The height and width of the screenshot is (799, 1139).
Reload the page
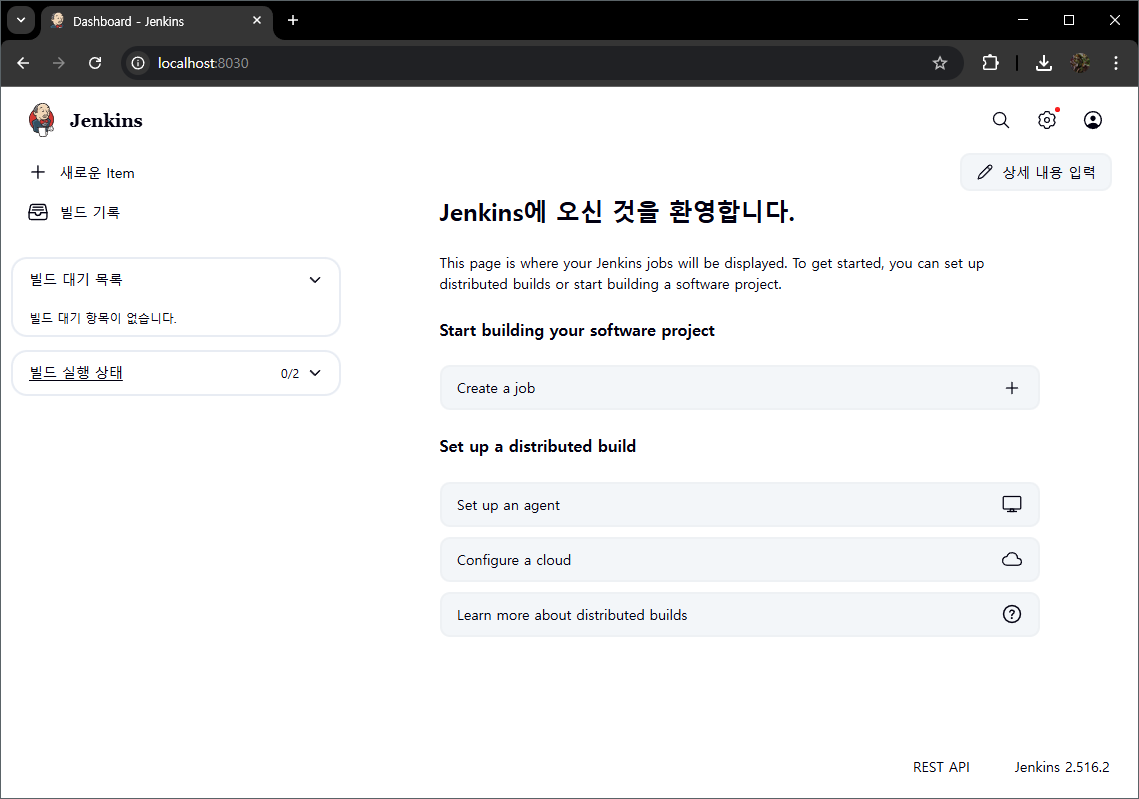pos(95,63)
